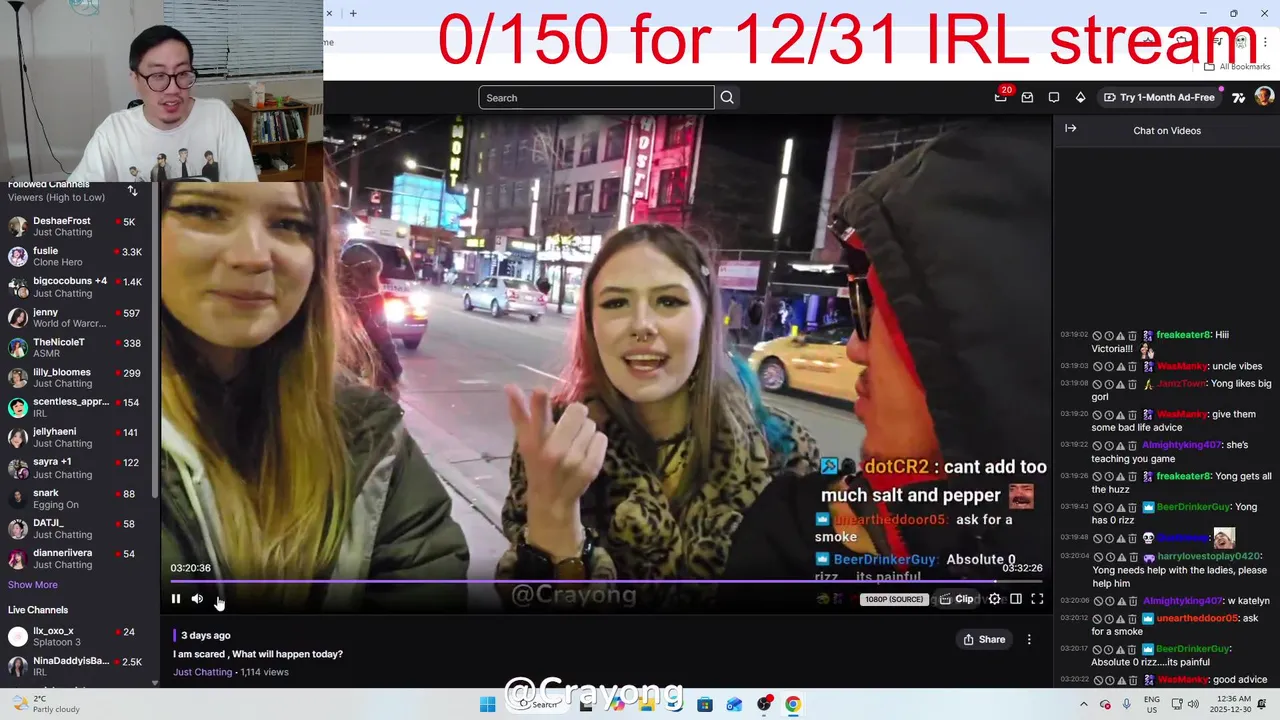The width and height of the screenshot is (1280, 720).
Task: Open the user profile avatar menu
Action: pyautogui.click(x=1264, y=97)
